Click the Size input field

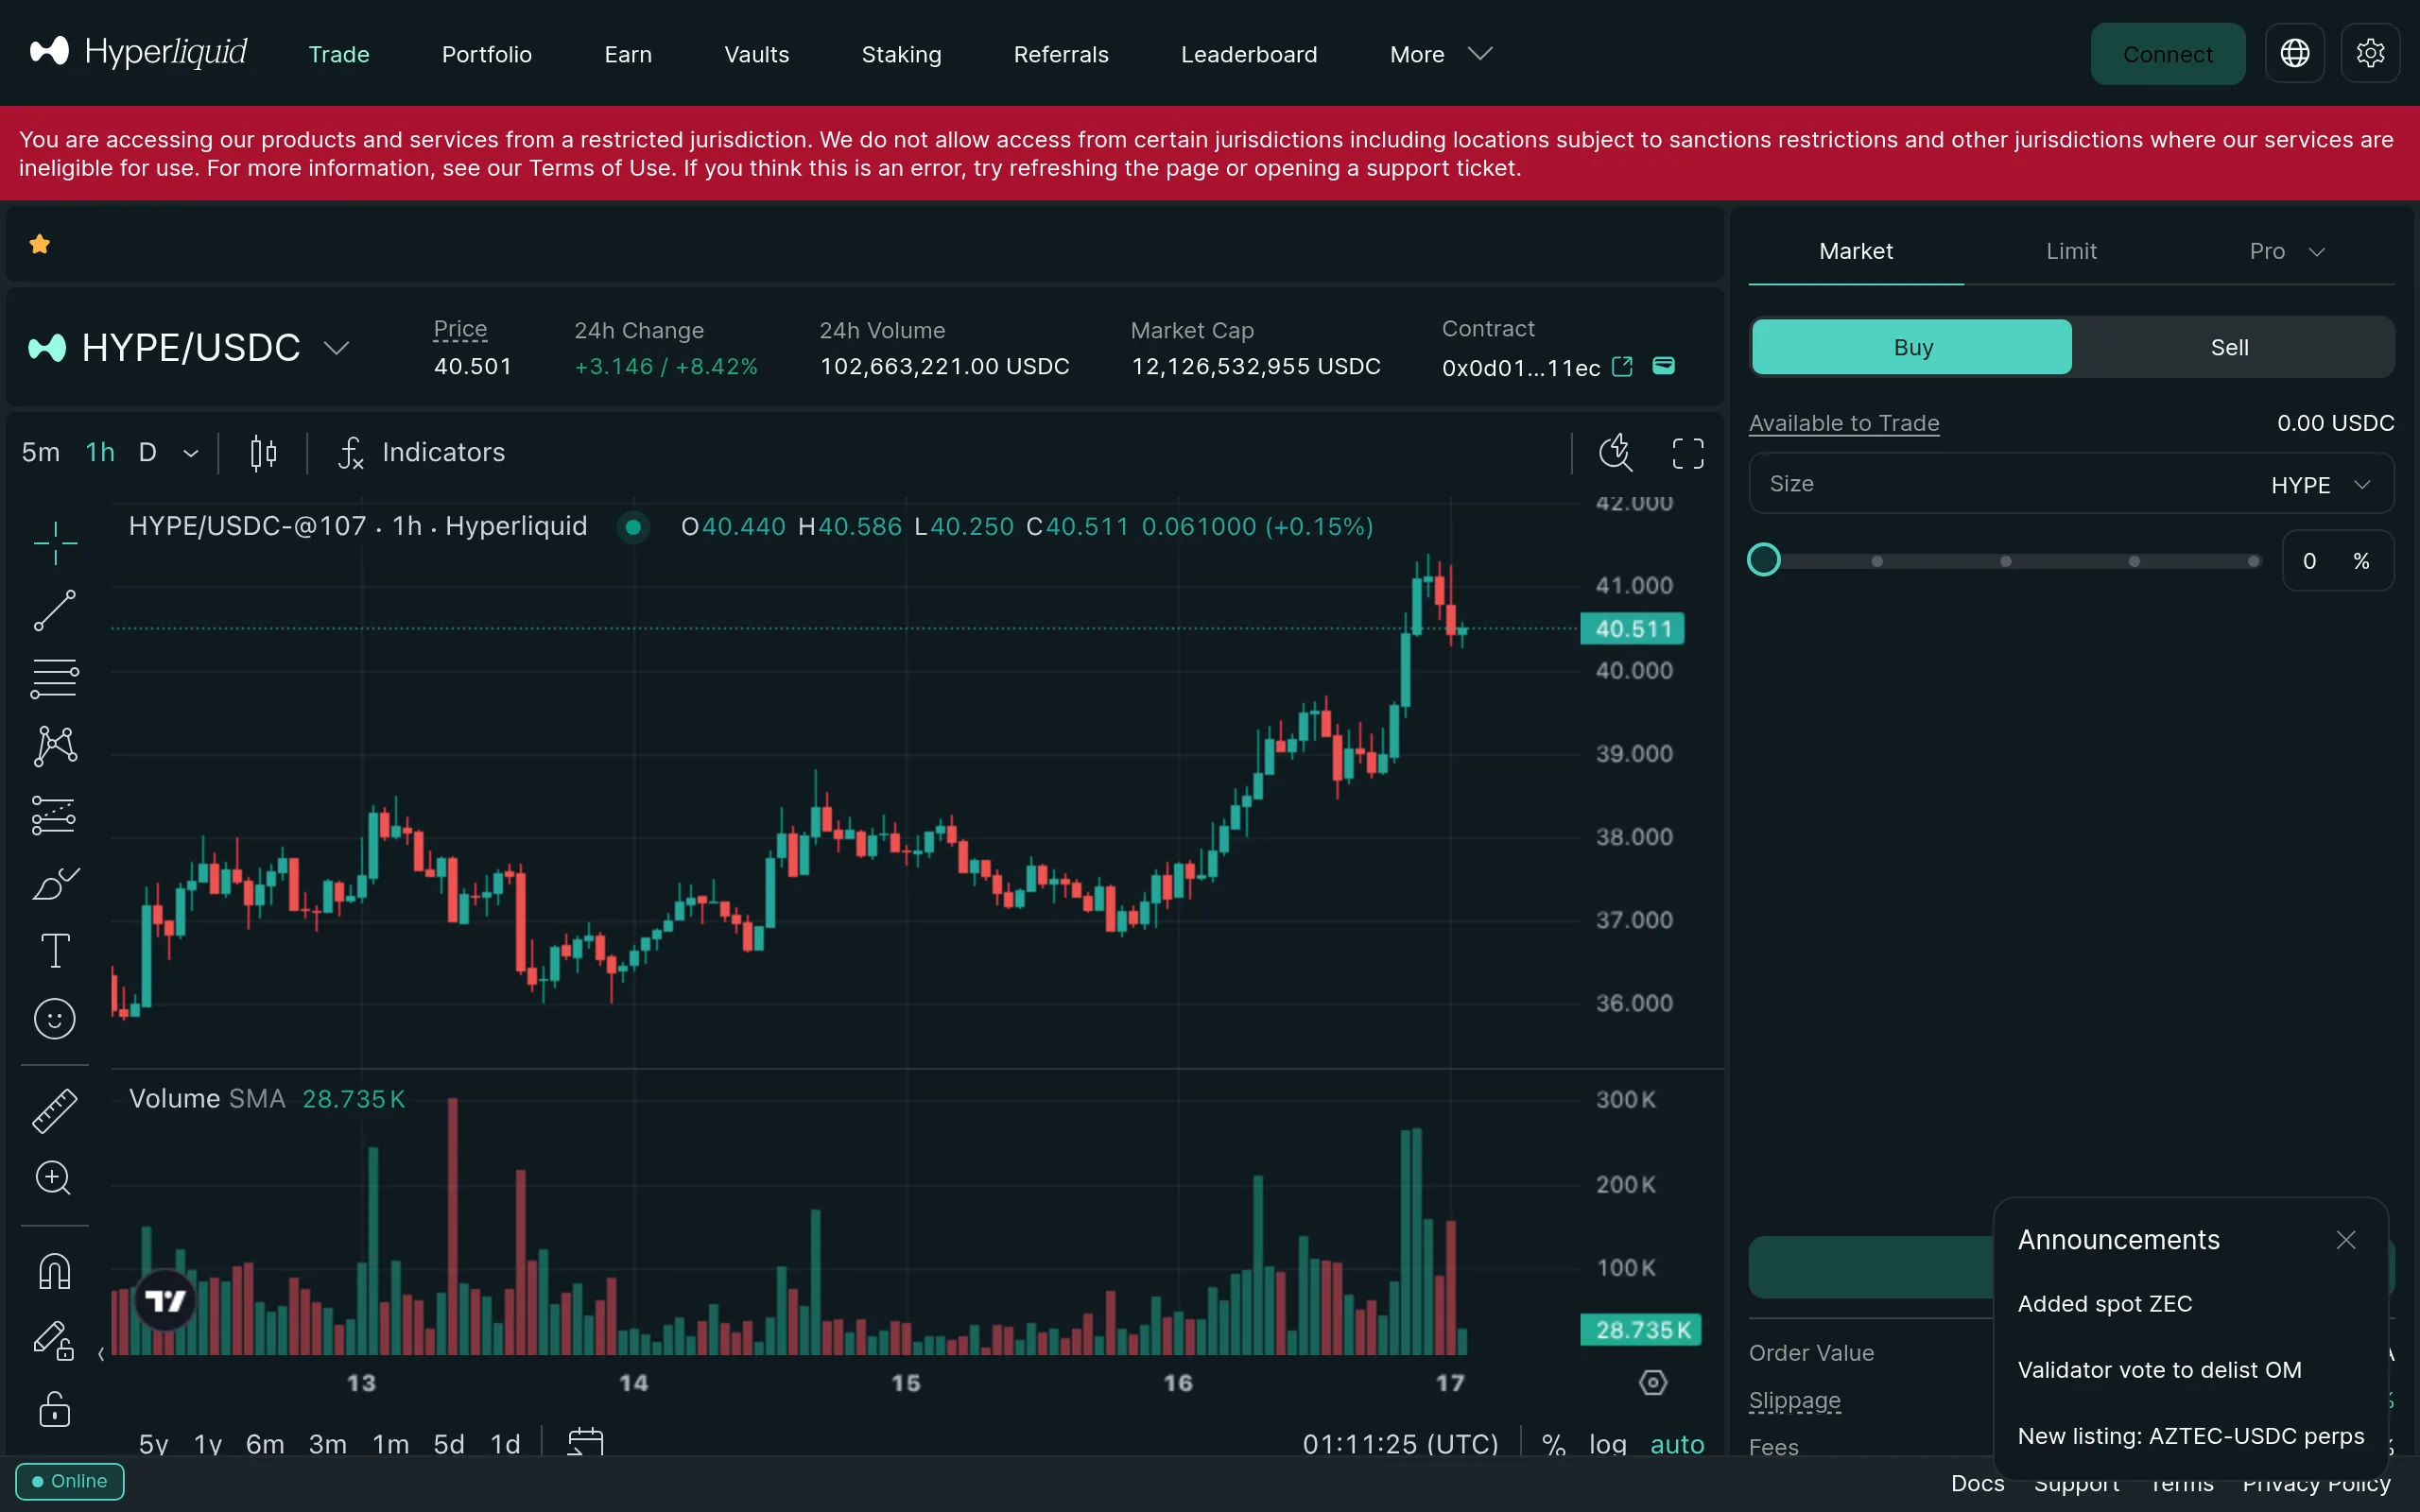[2071, 484]
